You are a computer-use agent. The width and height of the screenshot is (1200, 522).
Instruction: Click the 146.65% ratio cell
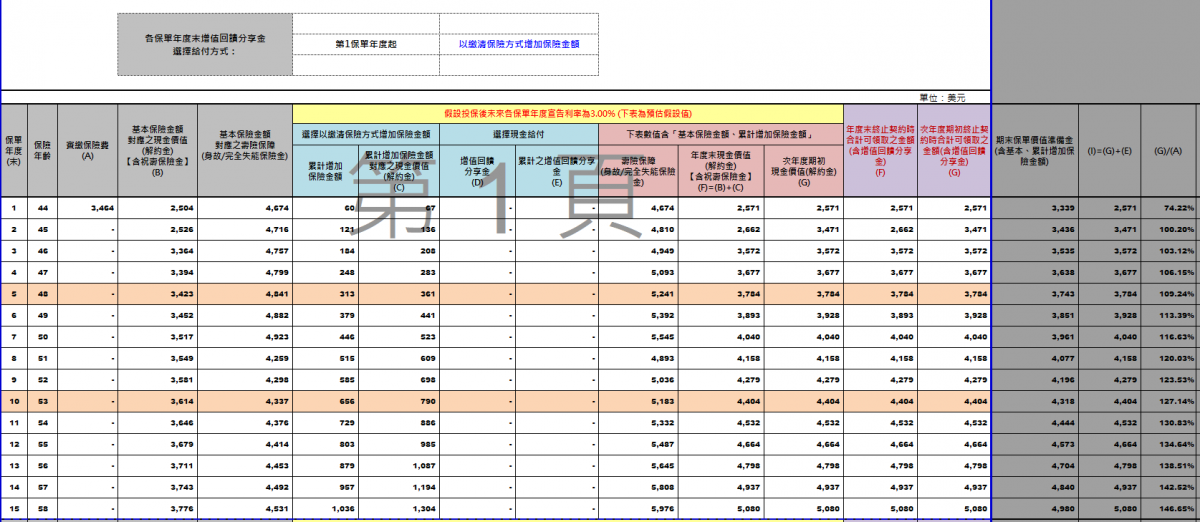tap(1169, 509)
